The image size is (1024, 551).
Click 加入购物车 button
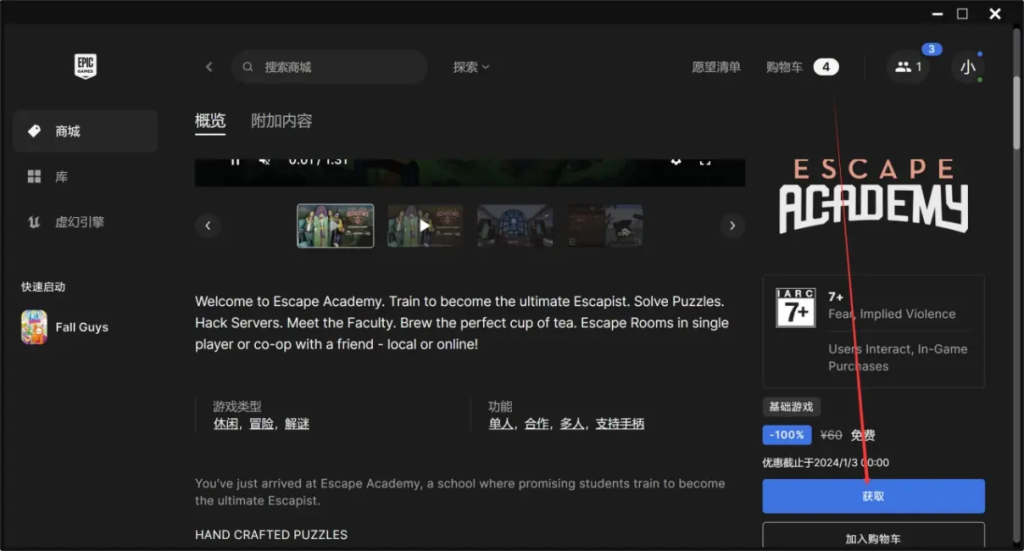click(873, 537)
